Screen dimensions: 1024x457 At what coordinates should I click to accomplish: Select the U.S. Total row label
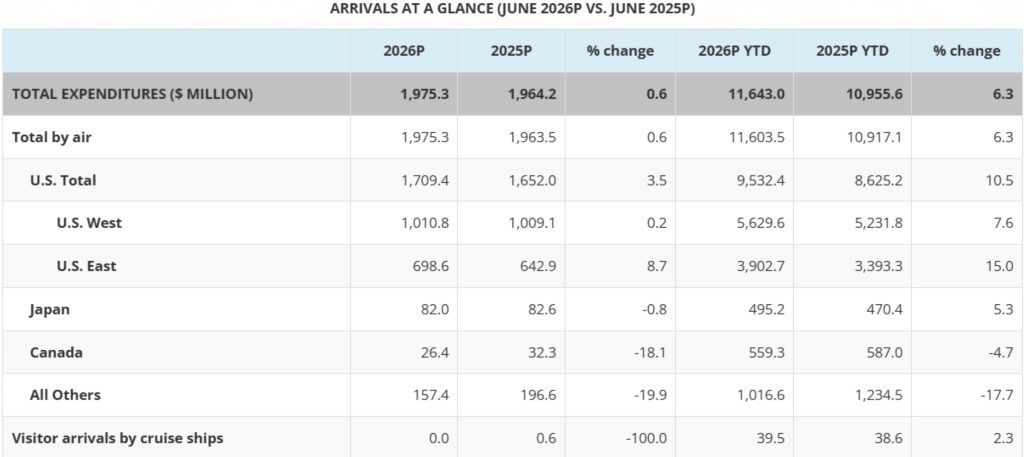click(x=63, y=180)
